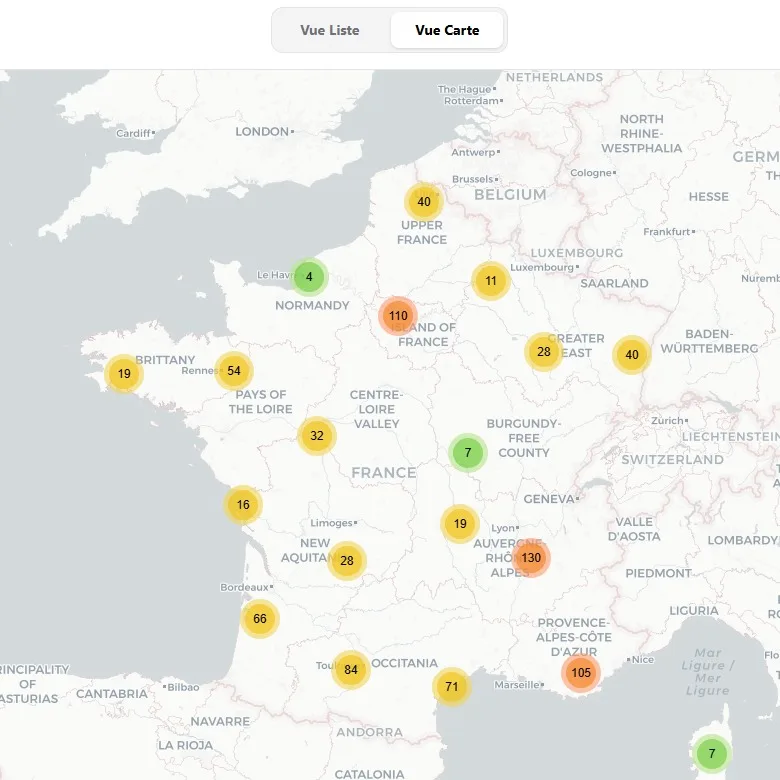Click the BELGIUM country label

click(510, 195)
